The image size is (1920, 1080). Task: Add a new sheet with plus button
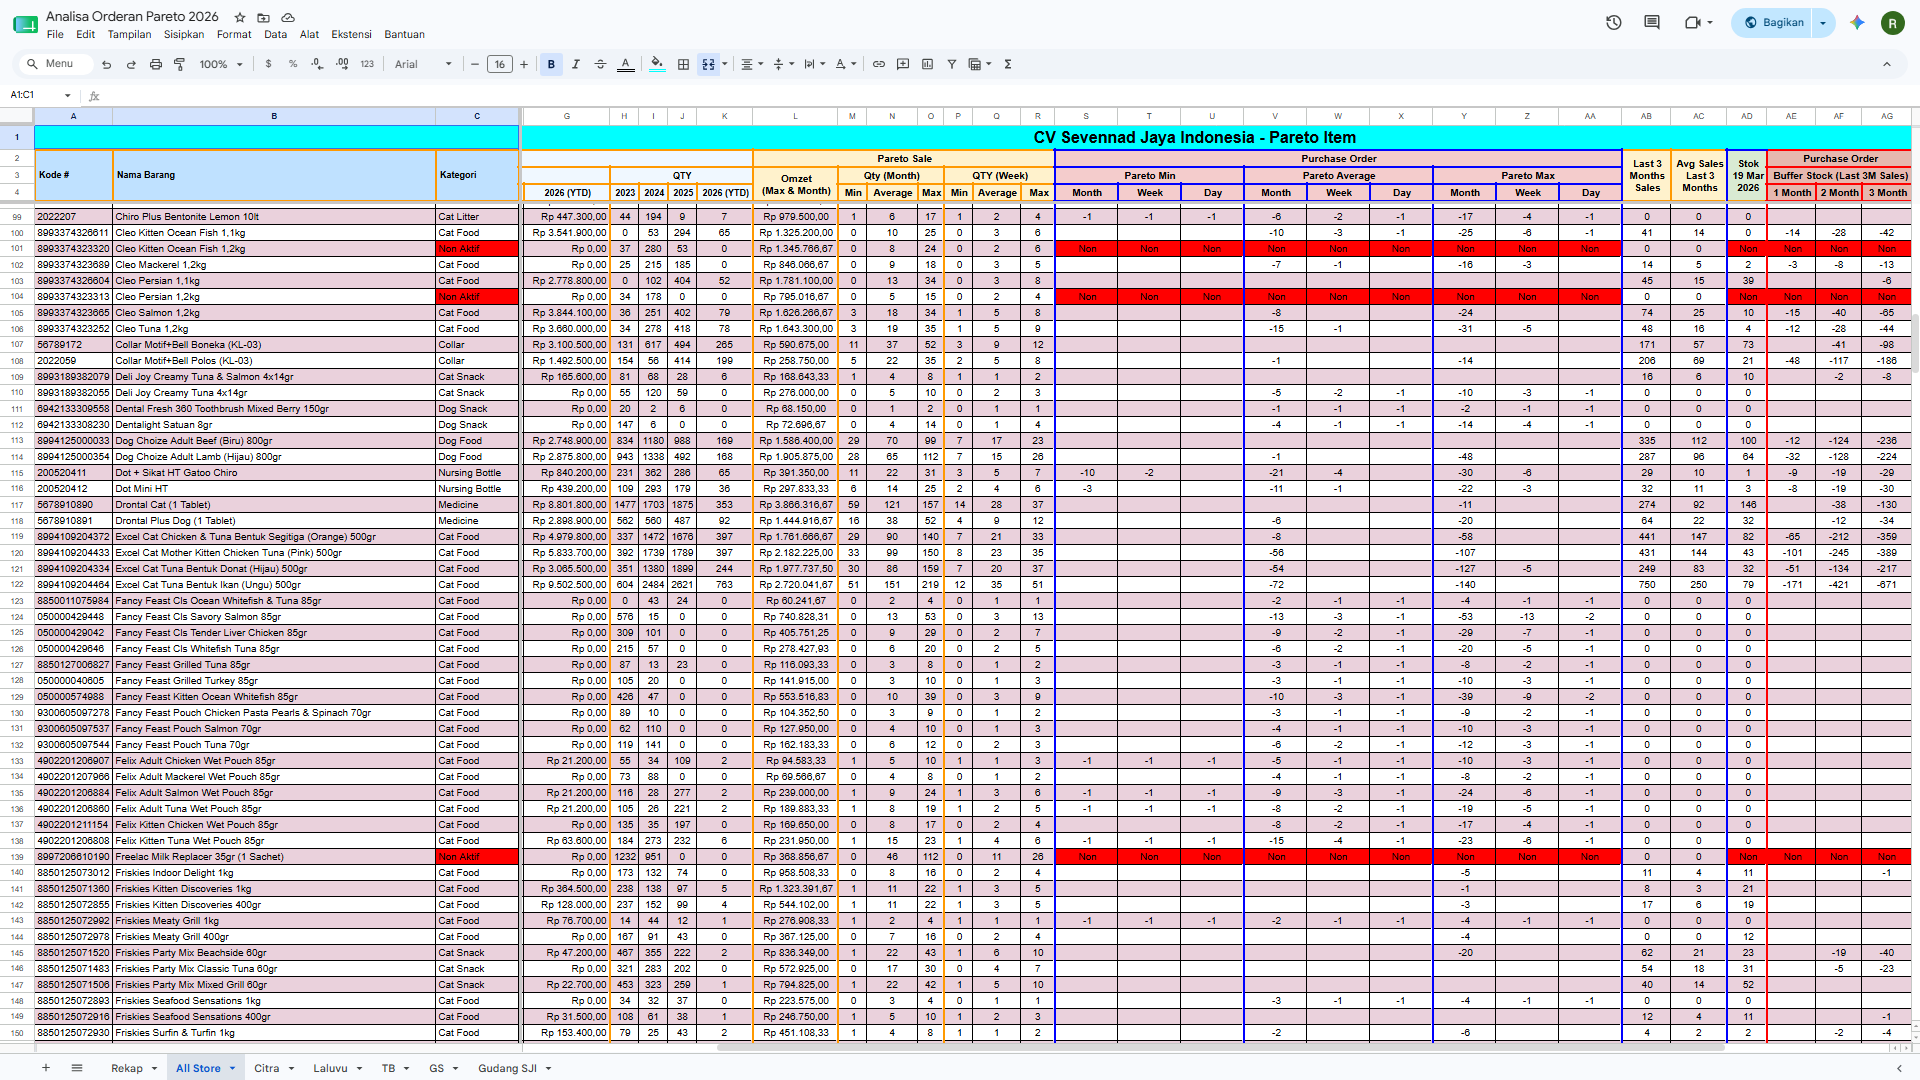46,1068
